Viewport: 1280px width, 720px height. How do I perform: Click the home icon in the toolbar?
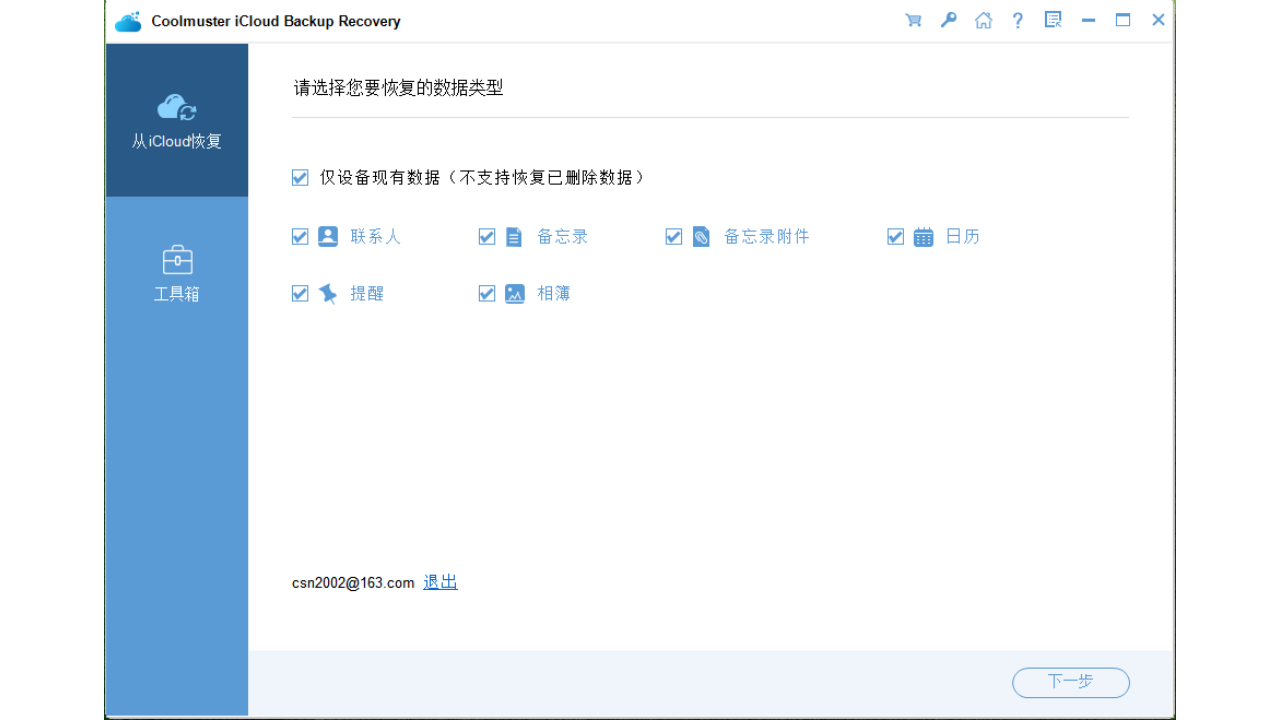(x=983, y=19)
